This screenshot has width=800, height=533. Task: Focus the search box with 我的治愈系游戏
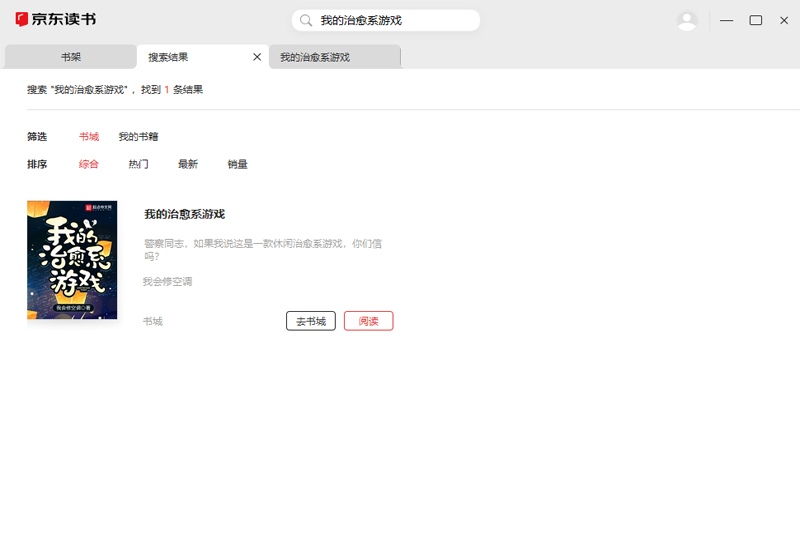click(395, 20)
